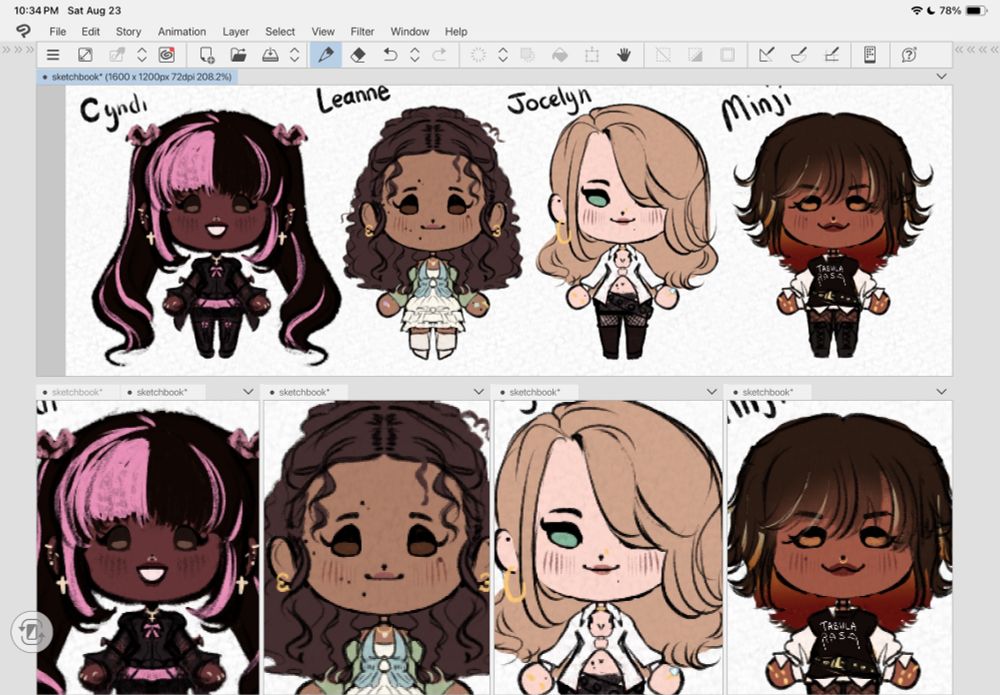Toggle Snap to Ruler
Viewport: 1000px width, 695px height.
click(x=767, y=55)
